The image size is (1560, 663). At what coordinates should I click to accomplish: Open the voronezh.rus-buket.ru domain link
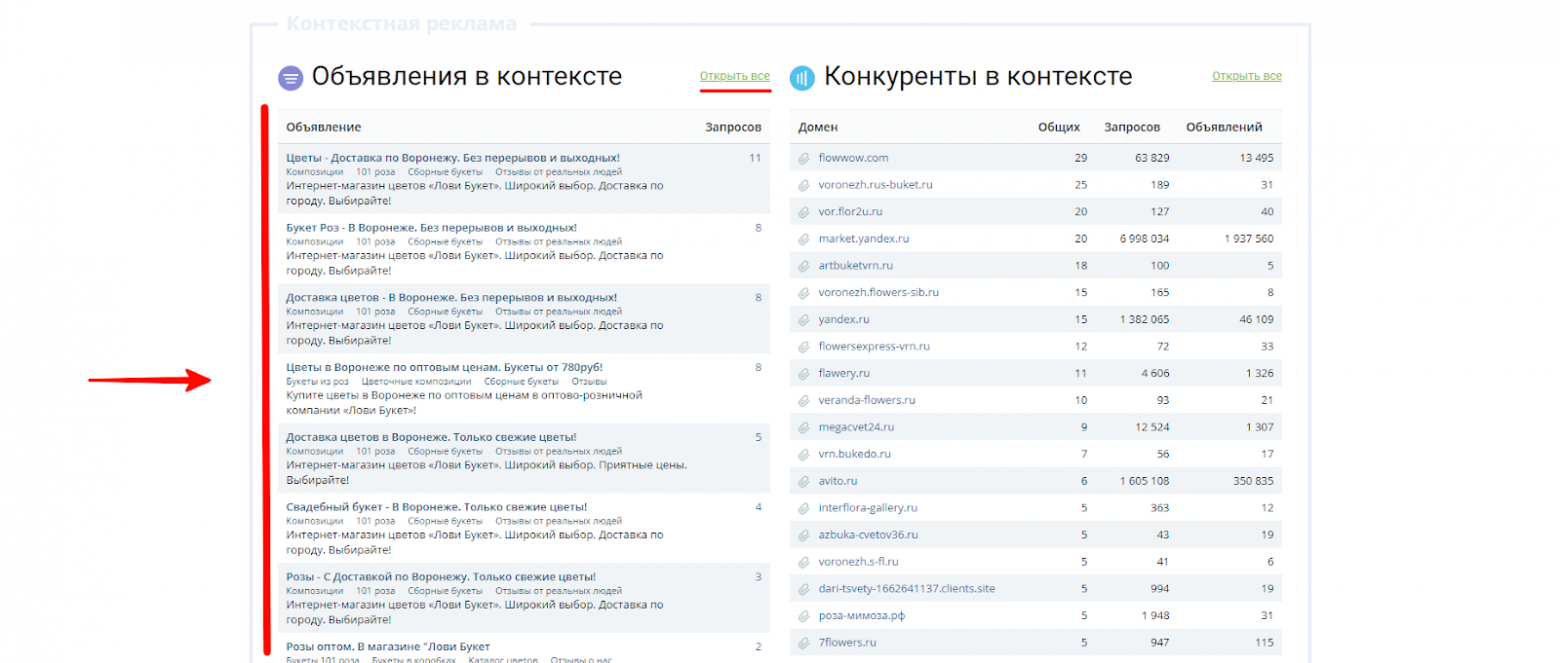coord(878,185)
